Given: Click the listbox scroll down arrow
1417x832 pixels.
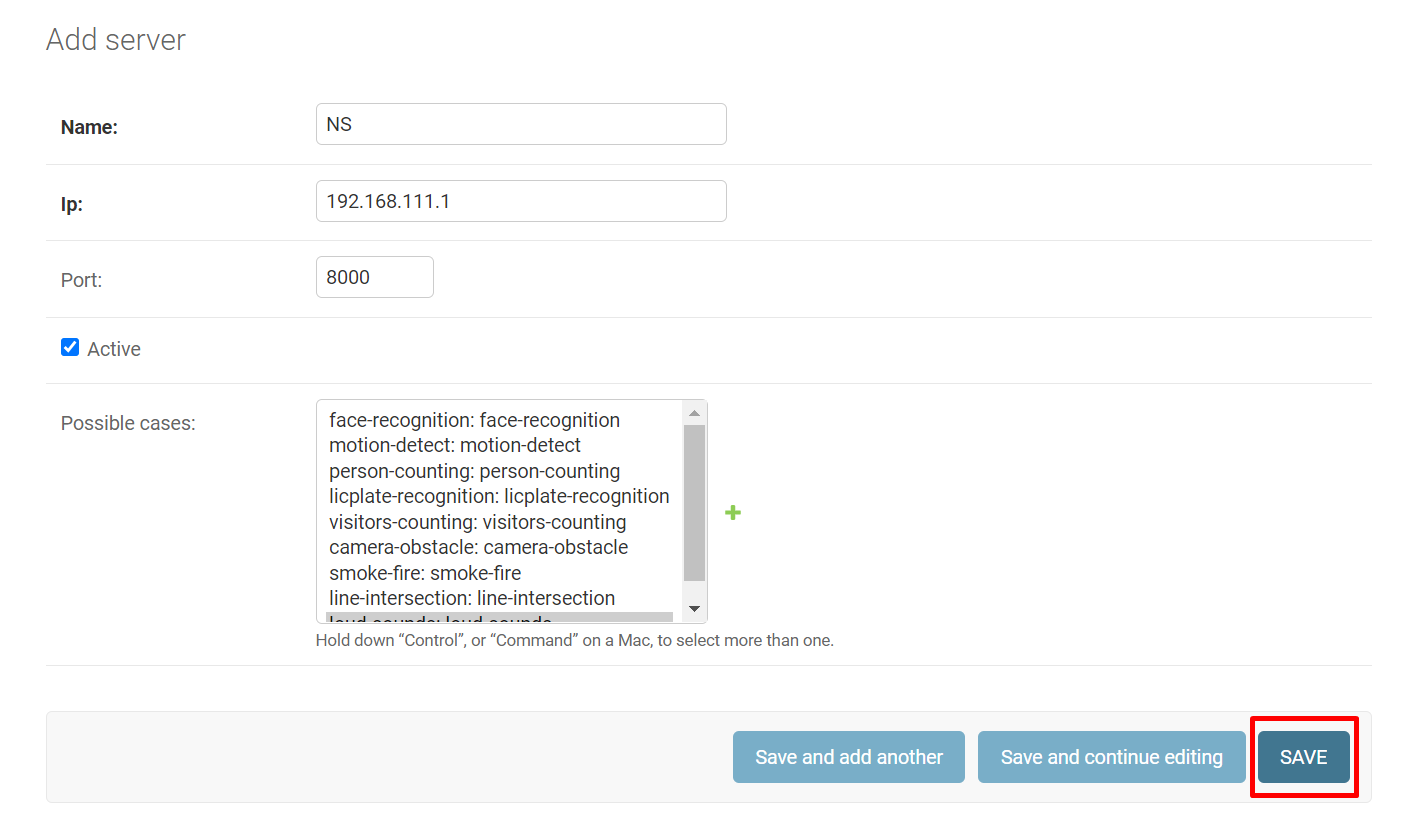Looking at the screenshot, I should tap(695, 609).
